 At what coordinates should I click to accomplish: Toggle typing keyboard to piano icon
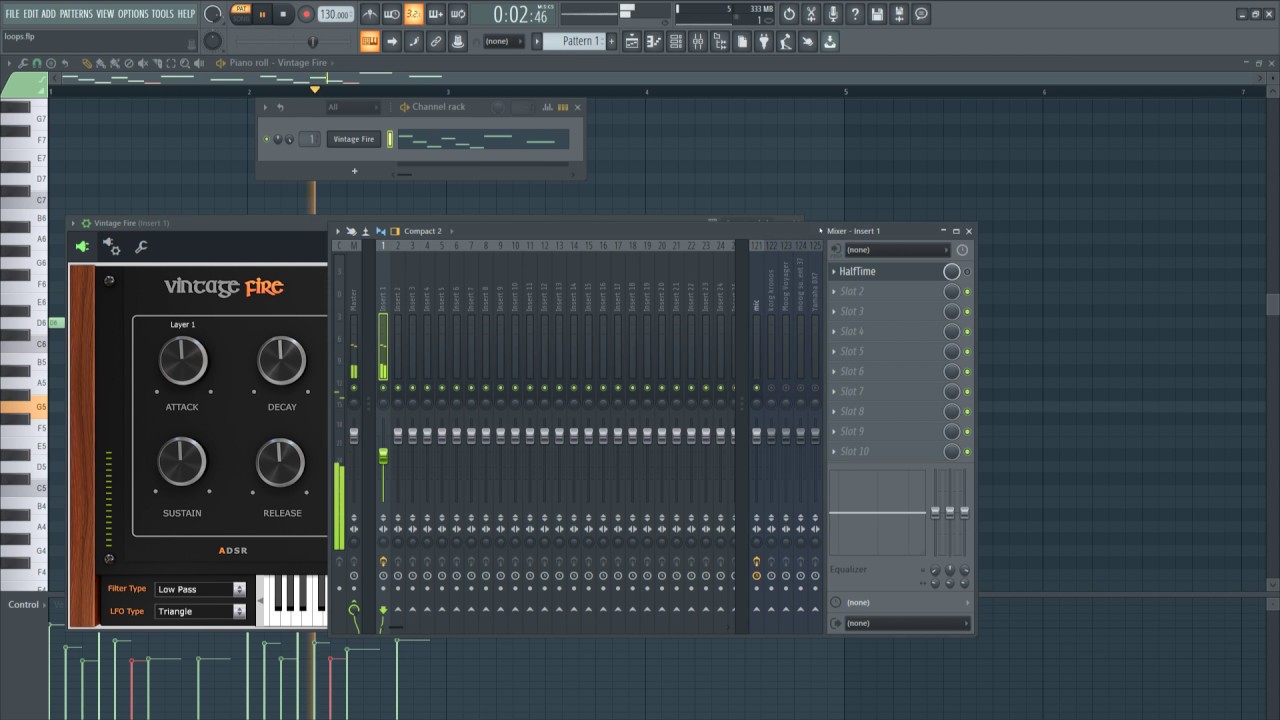tap(370, 41)
